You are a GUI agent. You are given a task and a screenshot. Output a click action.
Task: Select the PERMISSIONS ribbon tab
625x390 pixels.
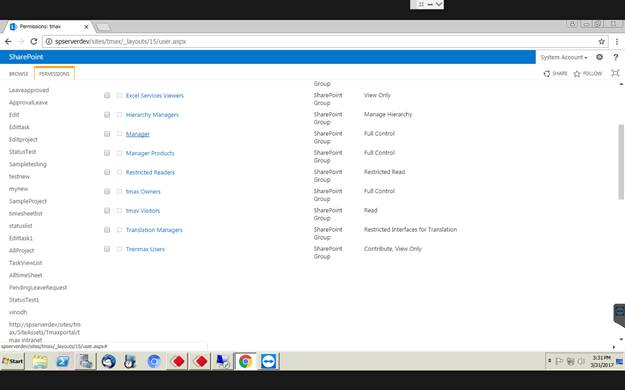[x=54, y=74]
